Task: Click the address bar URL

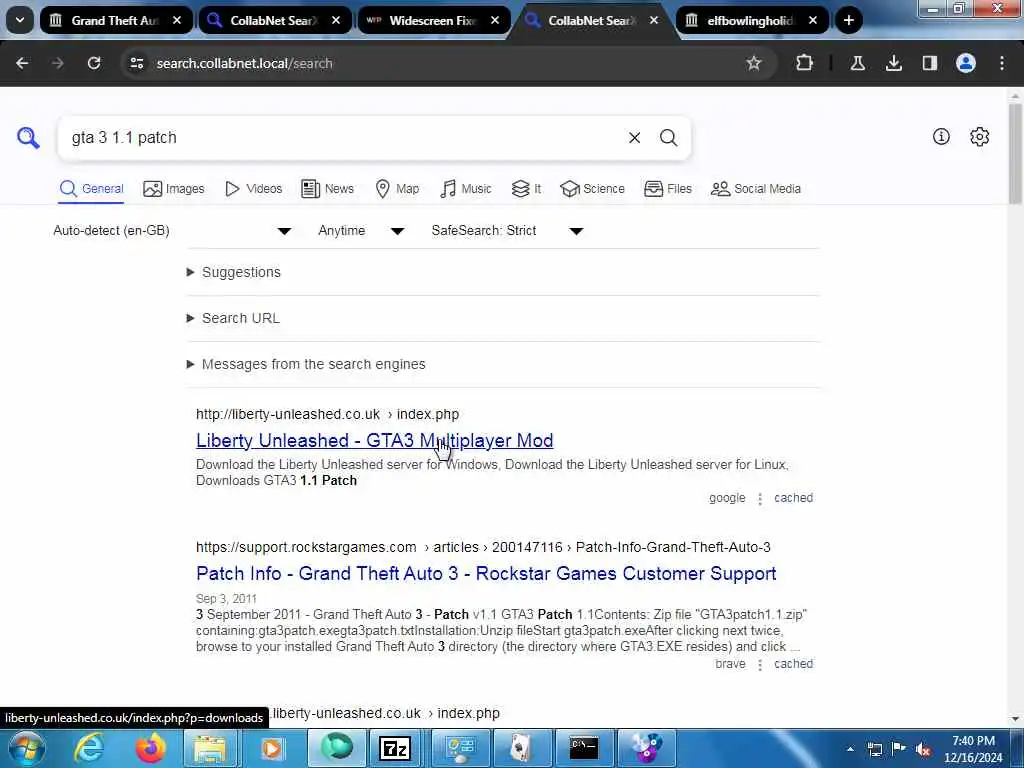Action: pyautogui.click(x=244, y=63)
